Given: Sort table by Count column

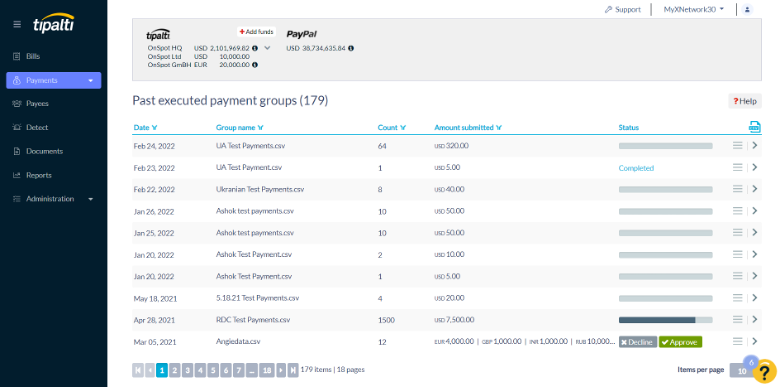Looking at the screenshot, I should [x=391, y=128].
